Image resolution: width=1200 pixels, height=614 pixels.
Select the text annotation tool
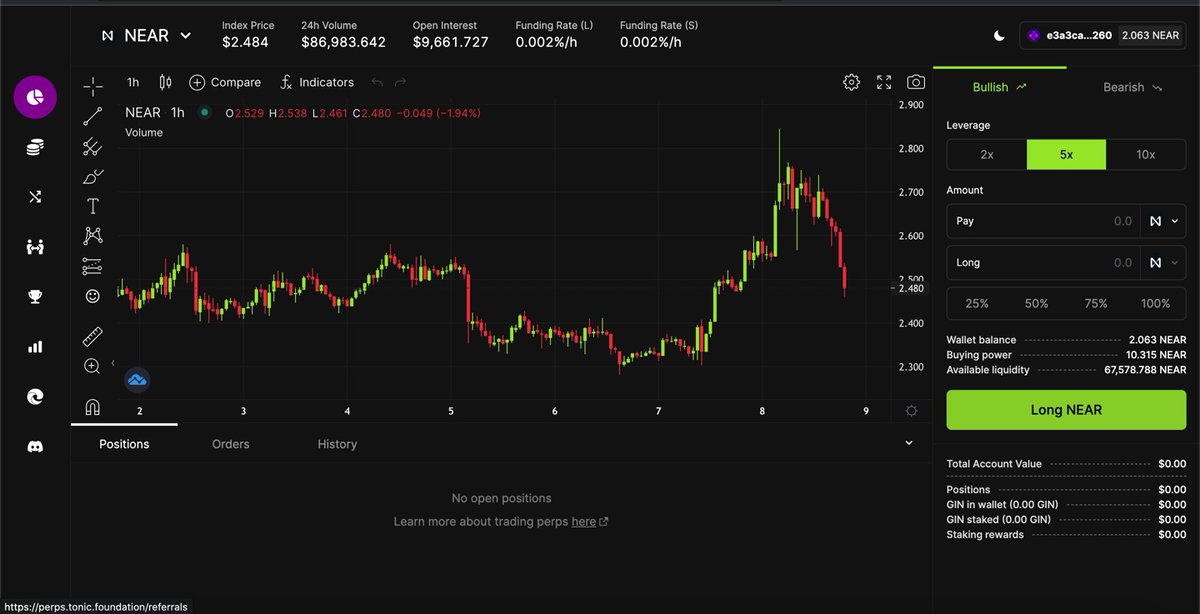[x=92, y=207]
